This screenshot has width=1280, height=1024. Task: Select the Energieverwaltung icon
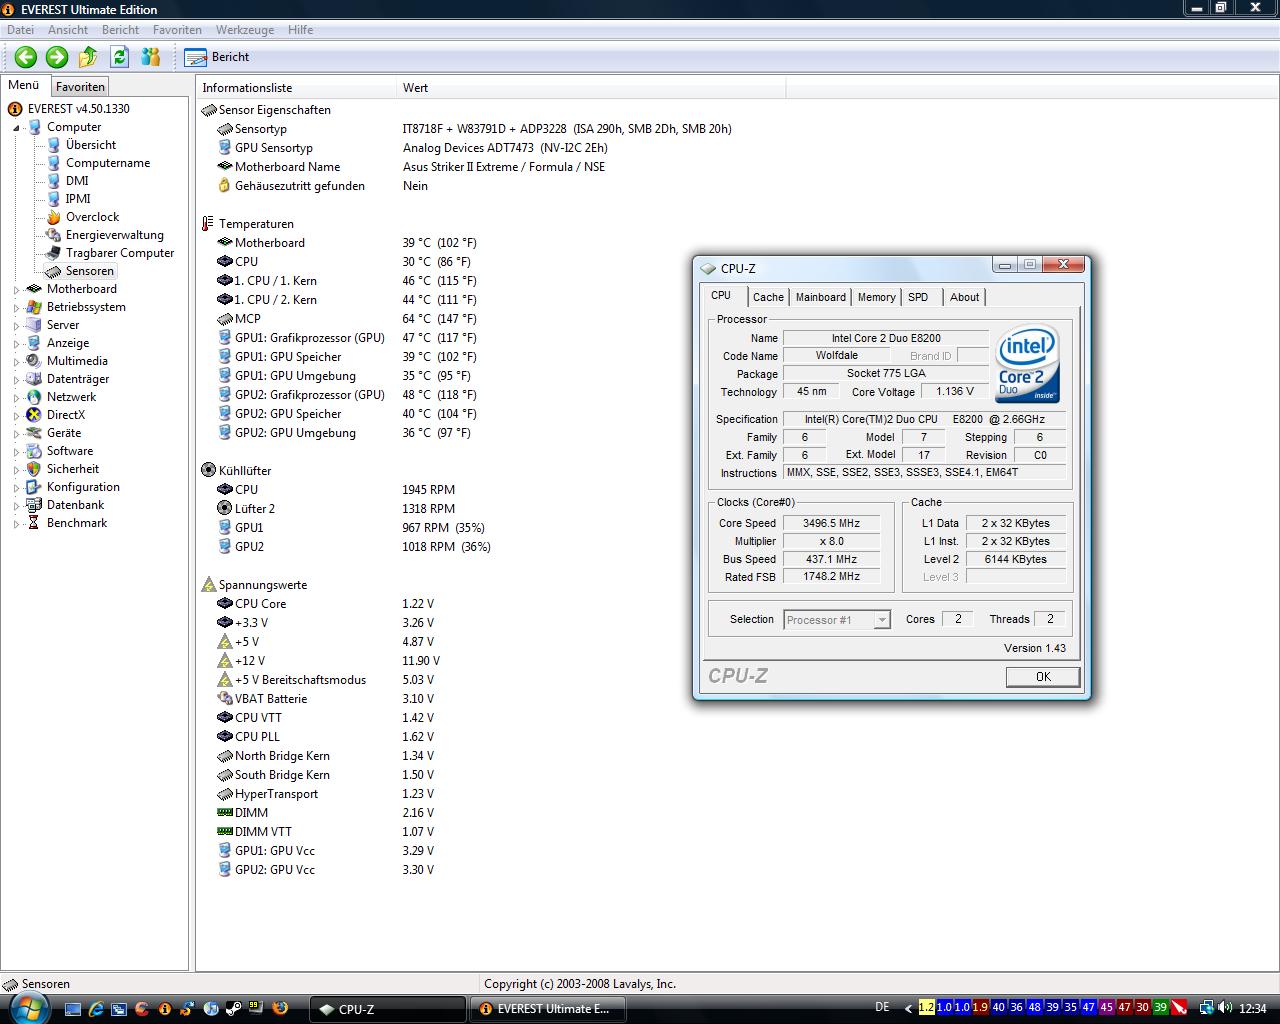(53, 235)
